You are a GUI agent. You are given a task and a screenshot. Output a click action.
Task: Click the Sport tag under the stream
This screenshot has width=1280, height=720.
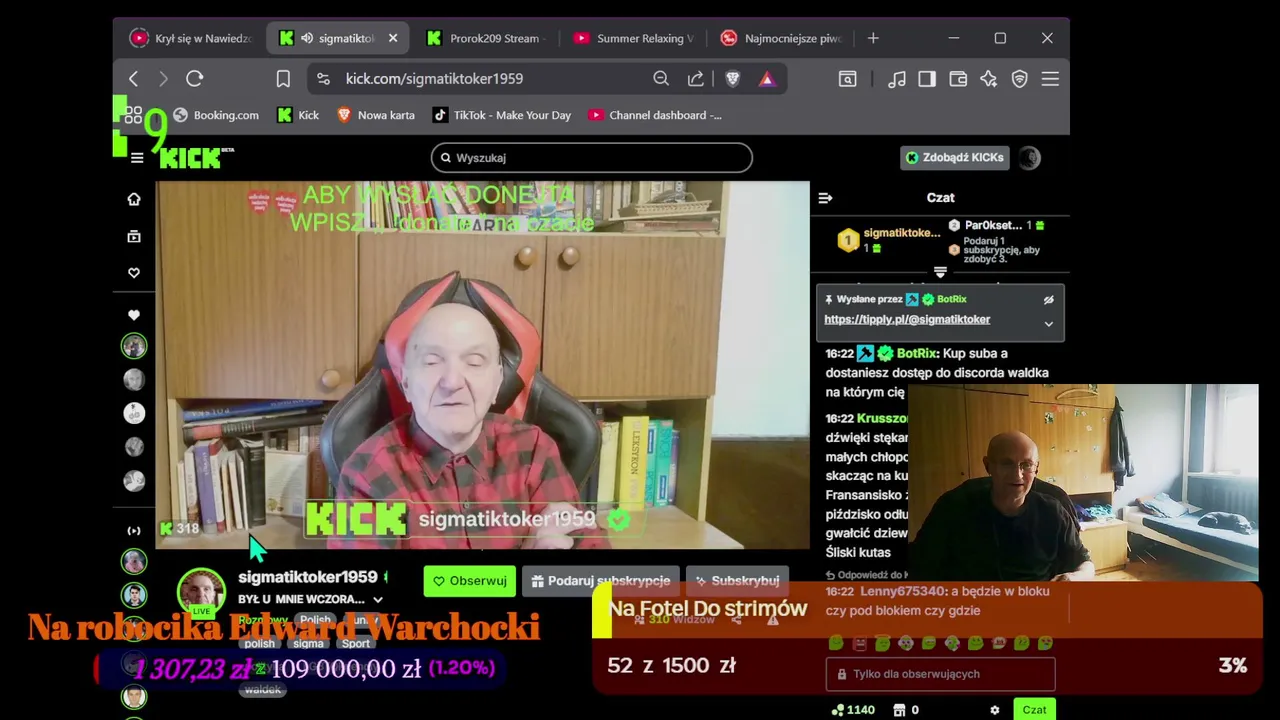356,643
